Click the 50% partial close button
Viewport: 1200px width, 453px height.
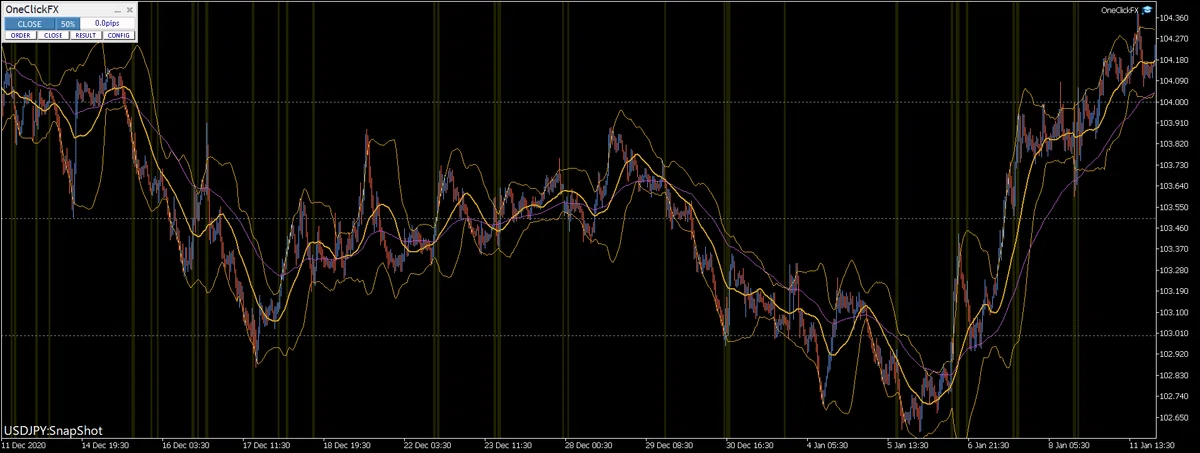68,23
